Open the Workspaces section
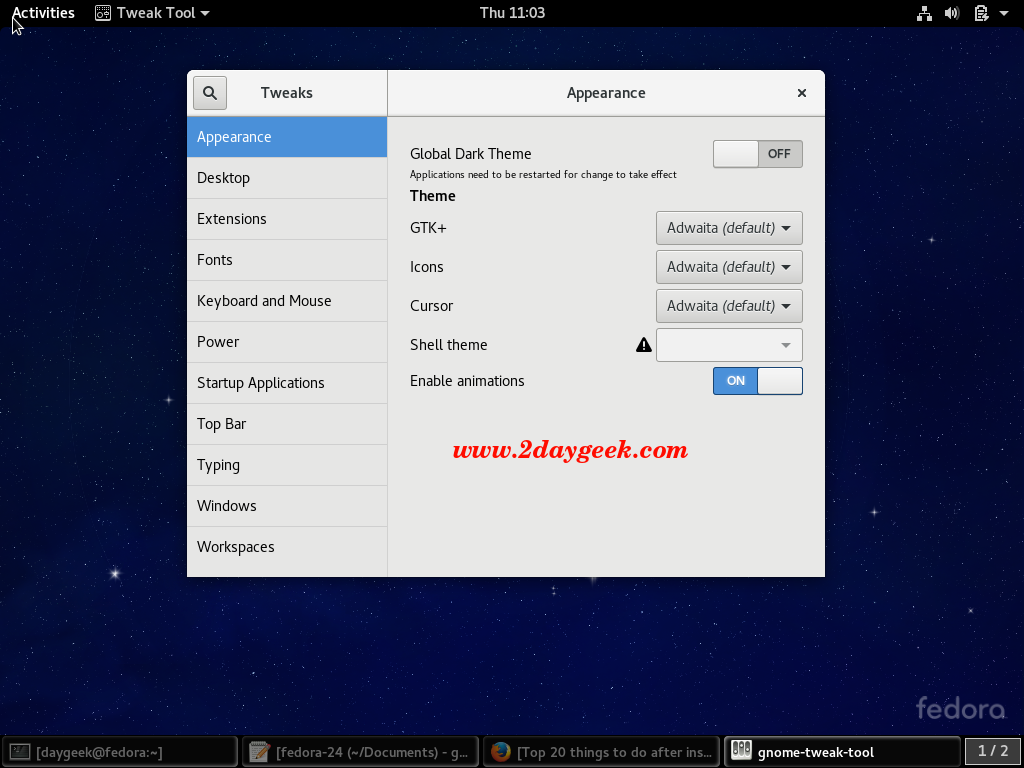1024x768 pixels. [287, 547]
